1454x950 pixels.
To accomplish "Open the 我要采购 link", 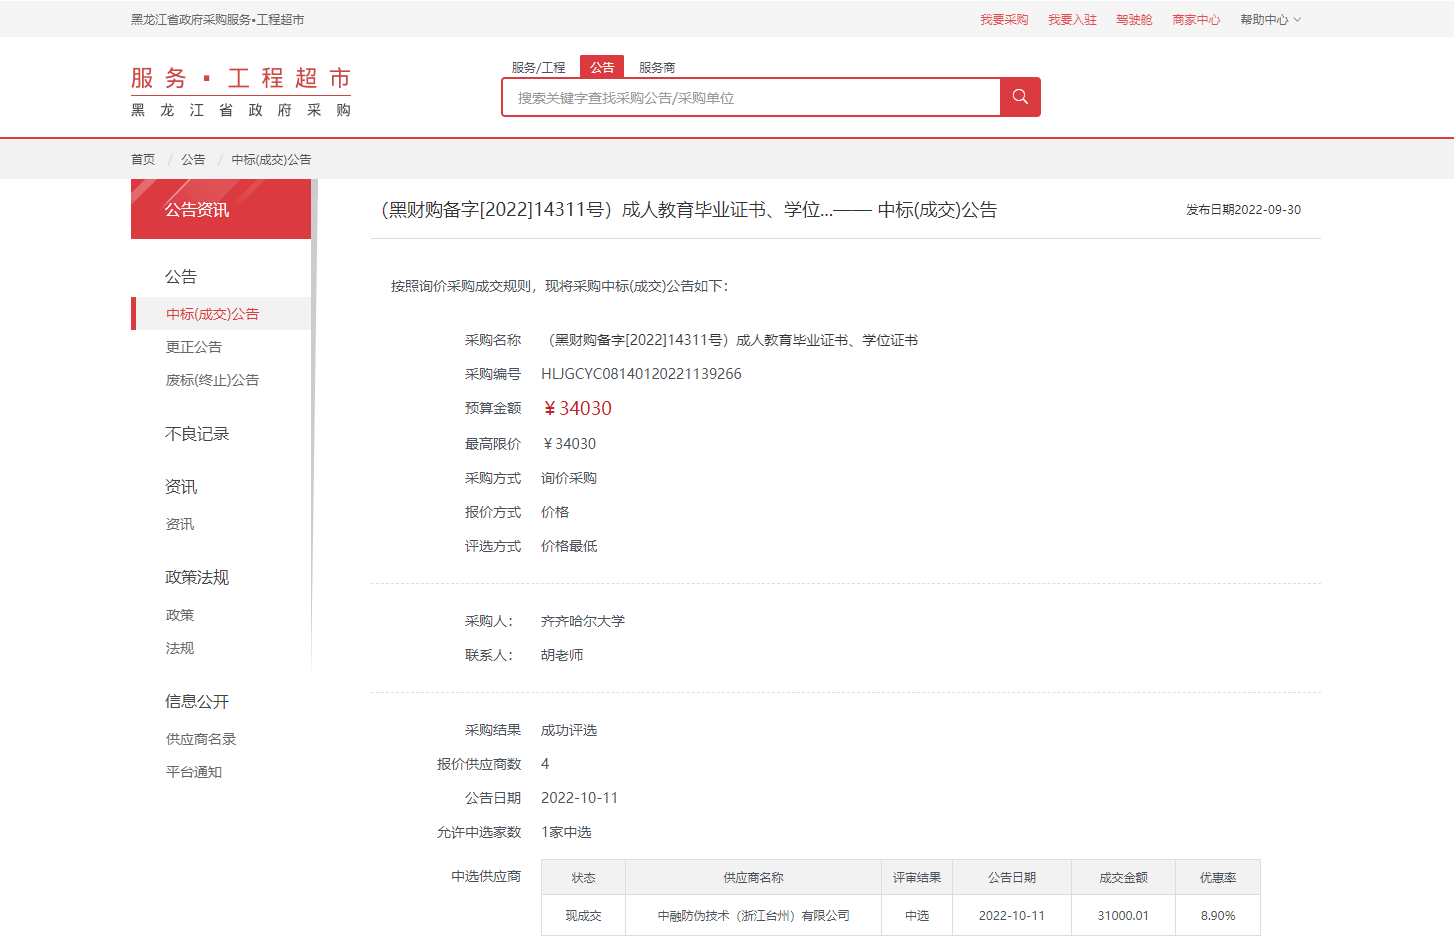I will pos(1004,20).
